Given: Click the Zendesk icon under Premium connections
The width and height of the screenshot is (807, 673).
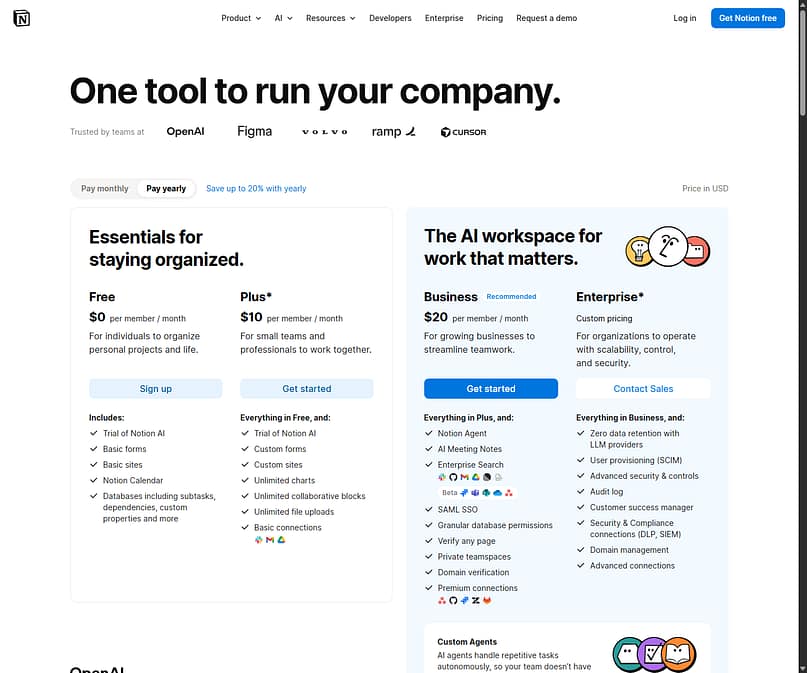Looking at the screenshot, I should [476, 600].
